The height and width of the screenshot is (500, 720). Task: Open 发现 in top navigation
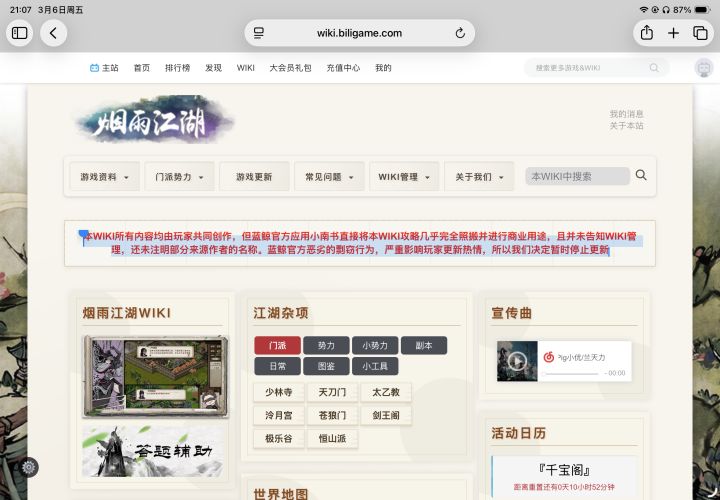[x=213, y=68]
